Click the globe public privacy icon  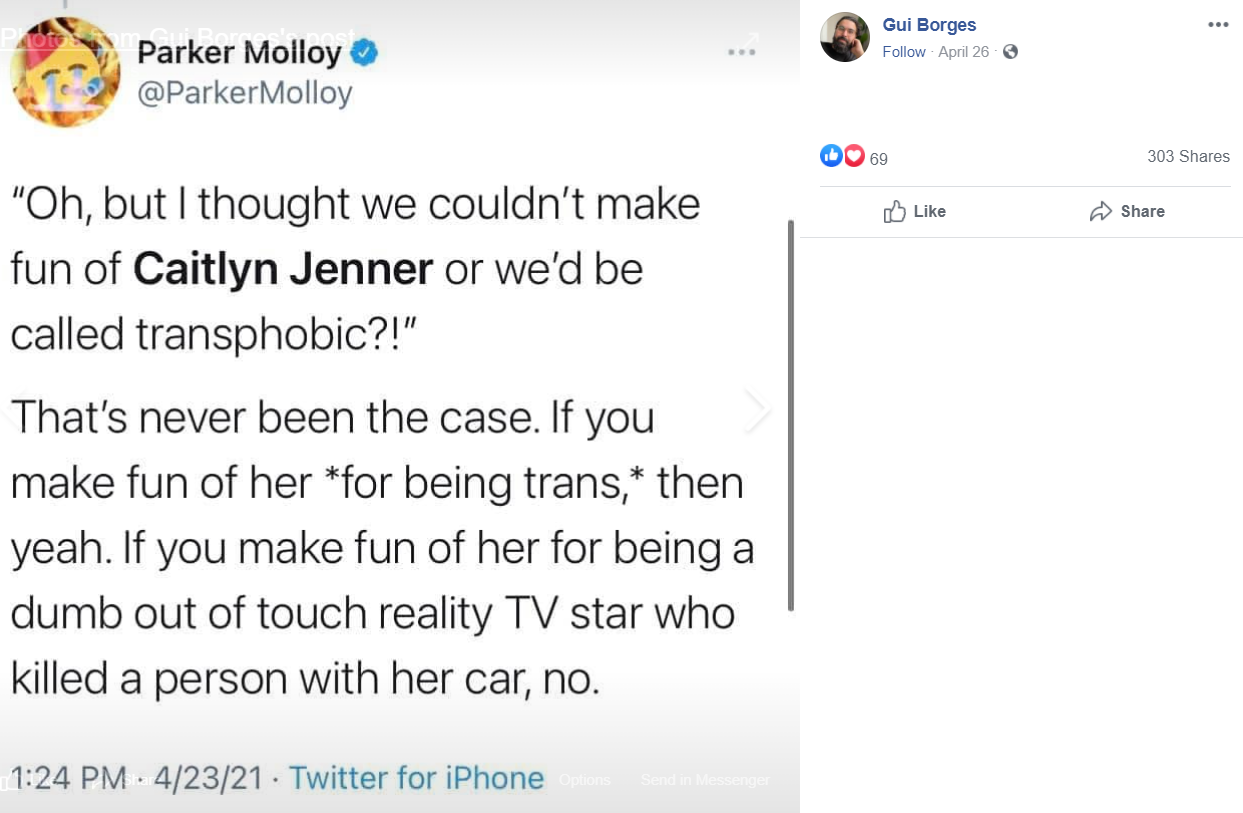1010,52
